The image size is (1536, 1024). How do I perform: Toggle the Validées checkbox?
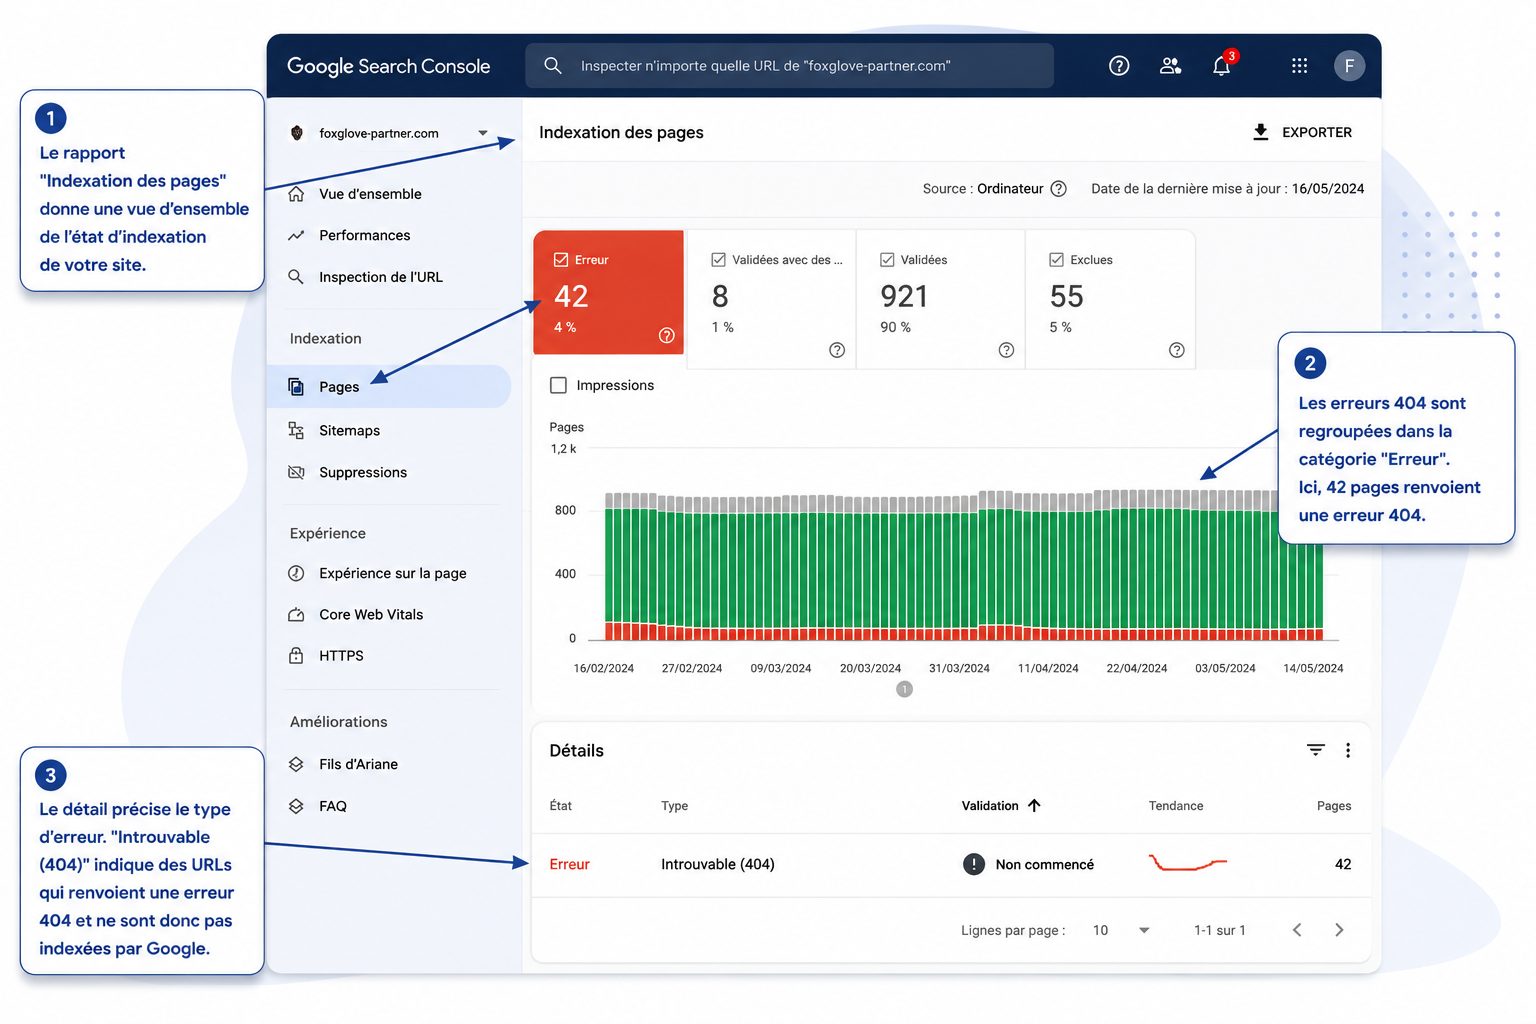pyautogui.click(x=887, y=260)
